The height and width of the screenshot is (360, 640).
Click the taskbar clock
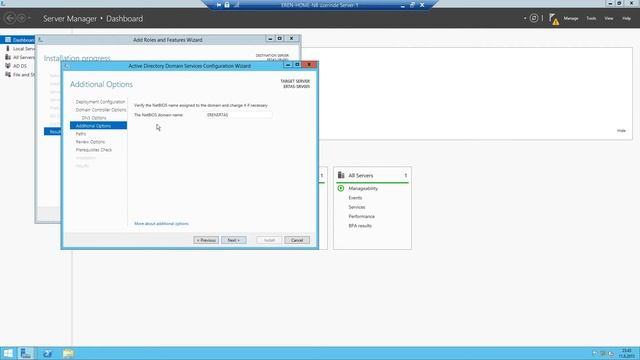tap(626, 353)
